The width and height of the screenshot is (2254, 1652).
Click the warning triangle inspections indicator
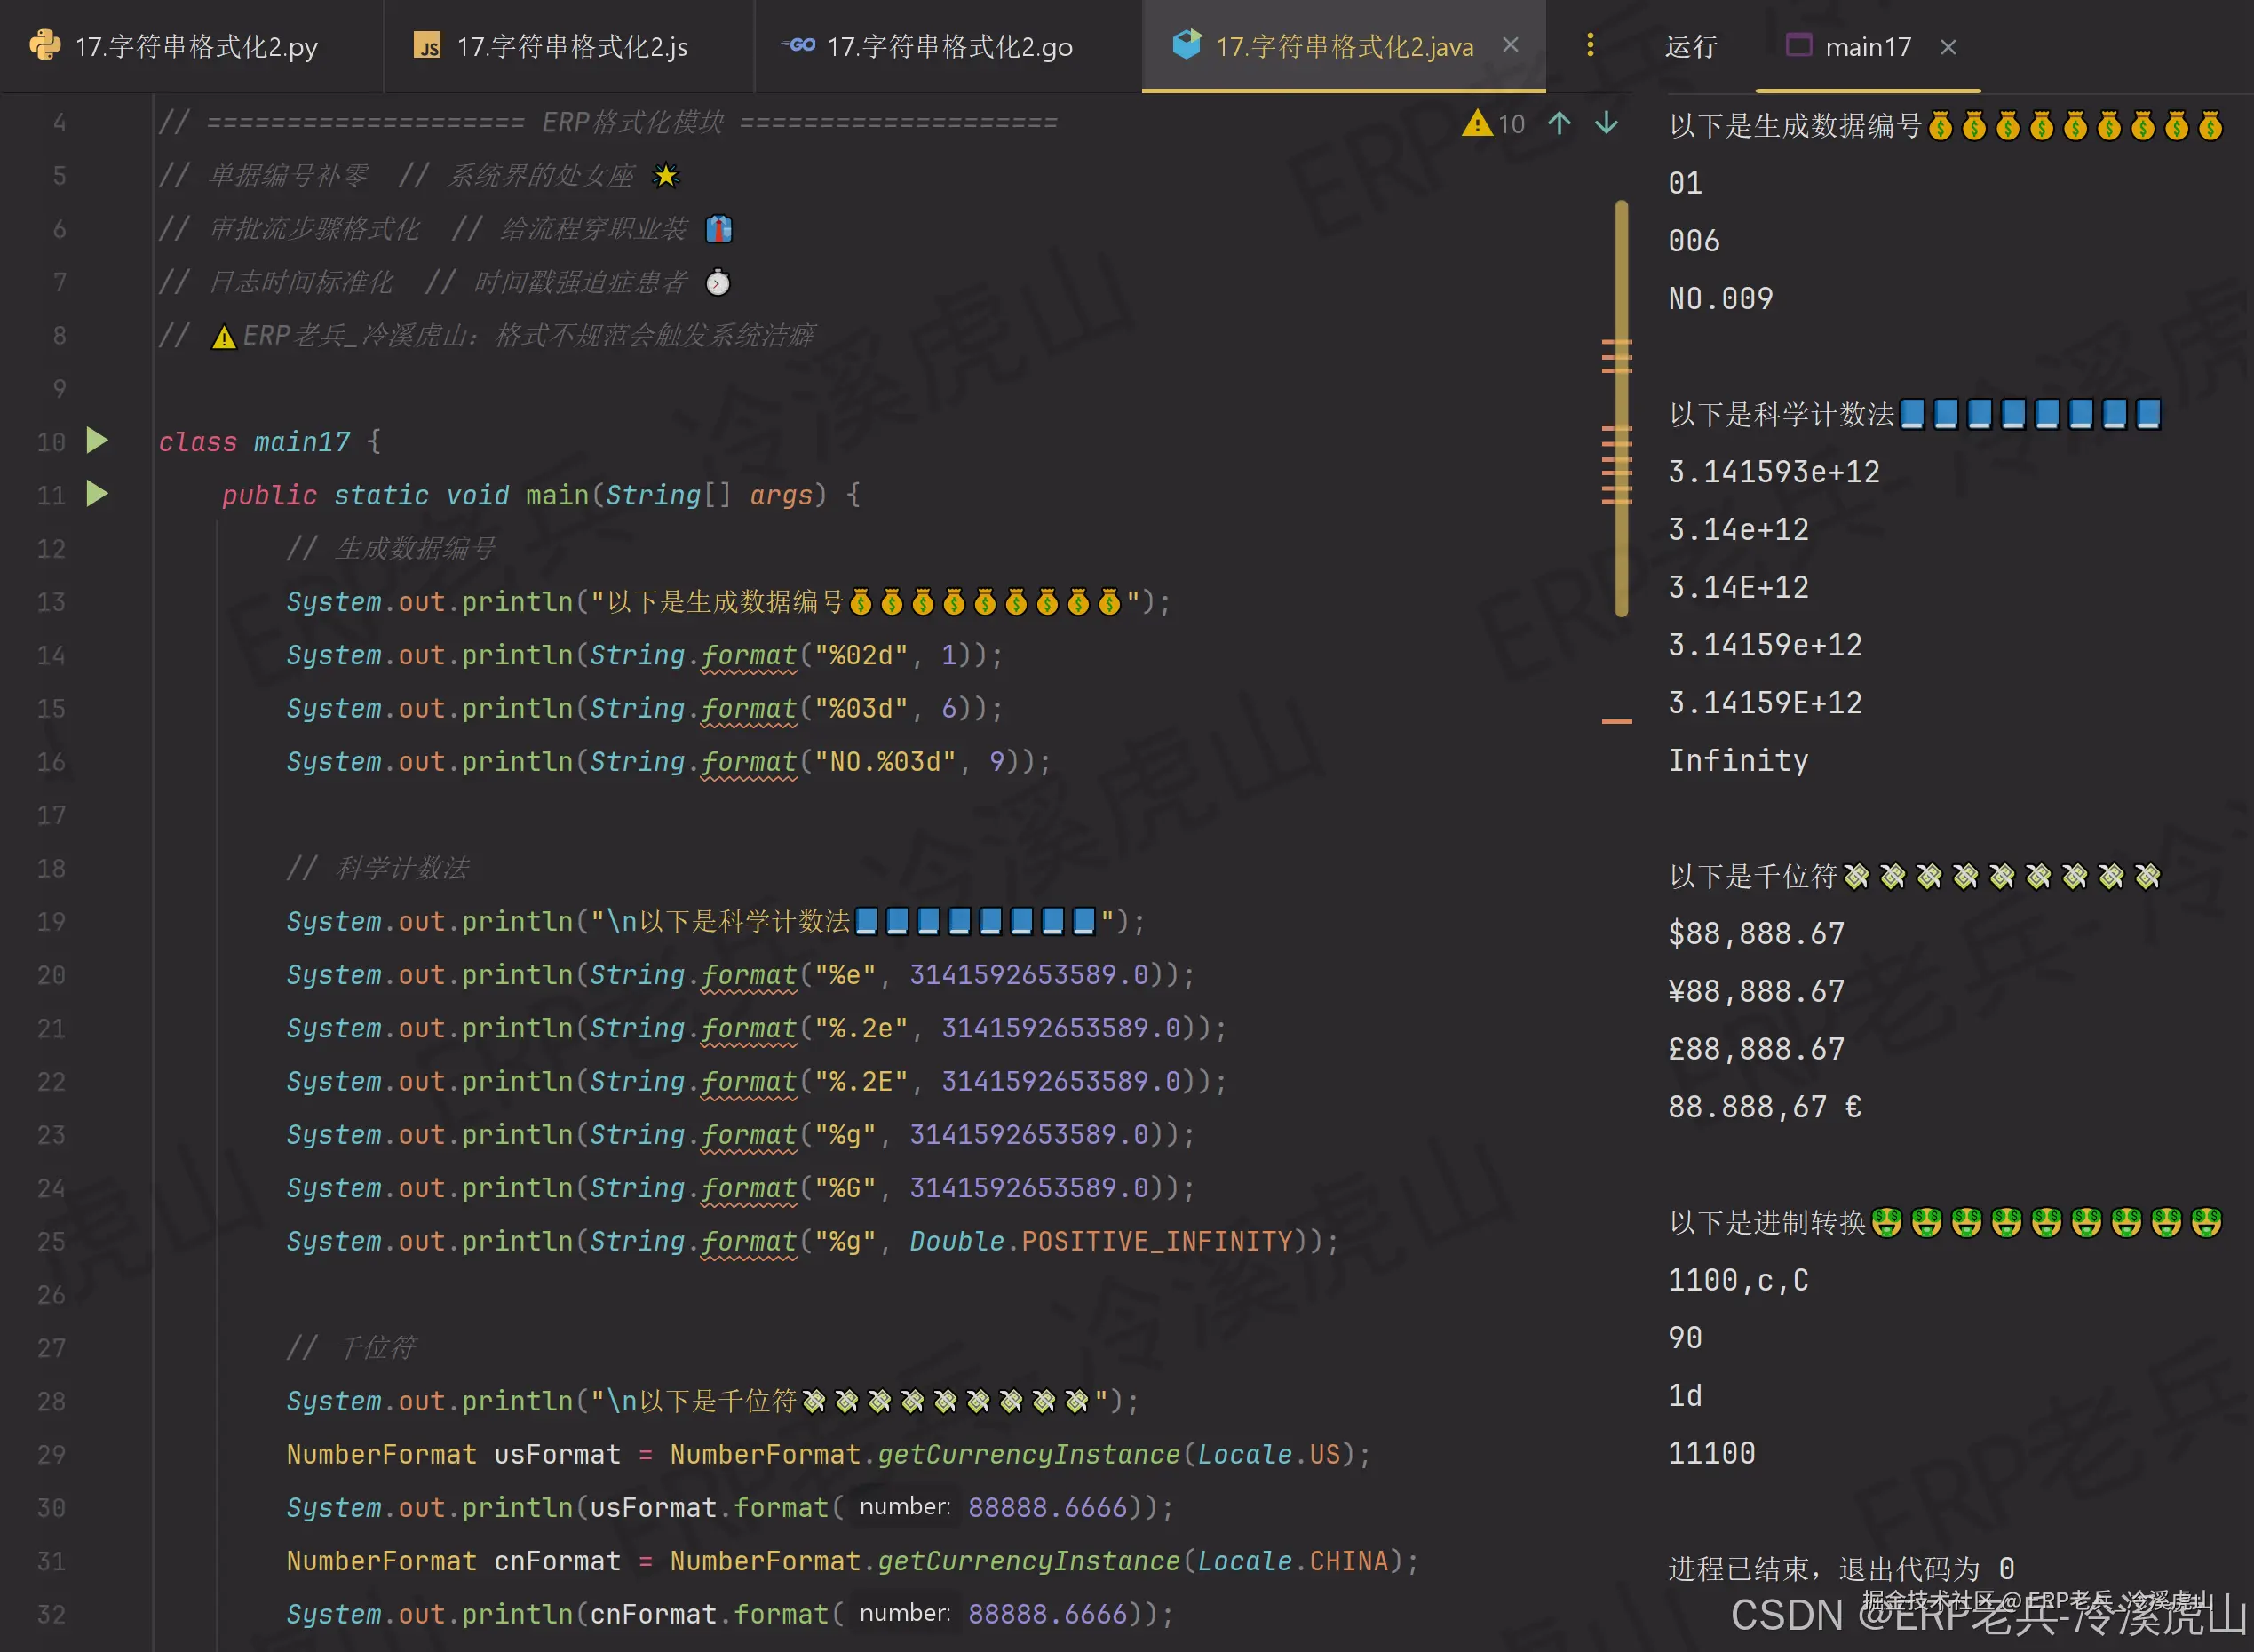[1476, 123]
